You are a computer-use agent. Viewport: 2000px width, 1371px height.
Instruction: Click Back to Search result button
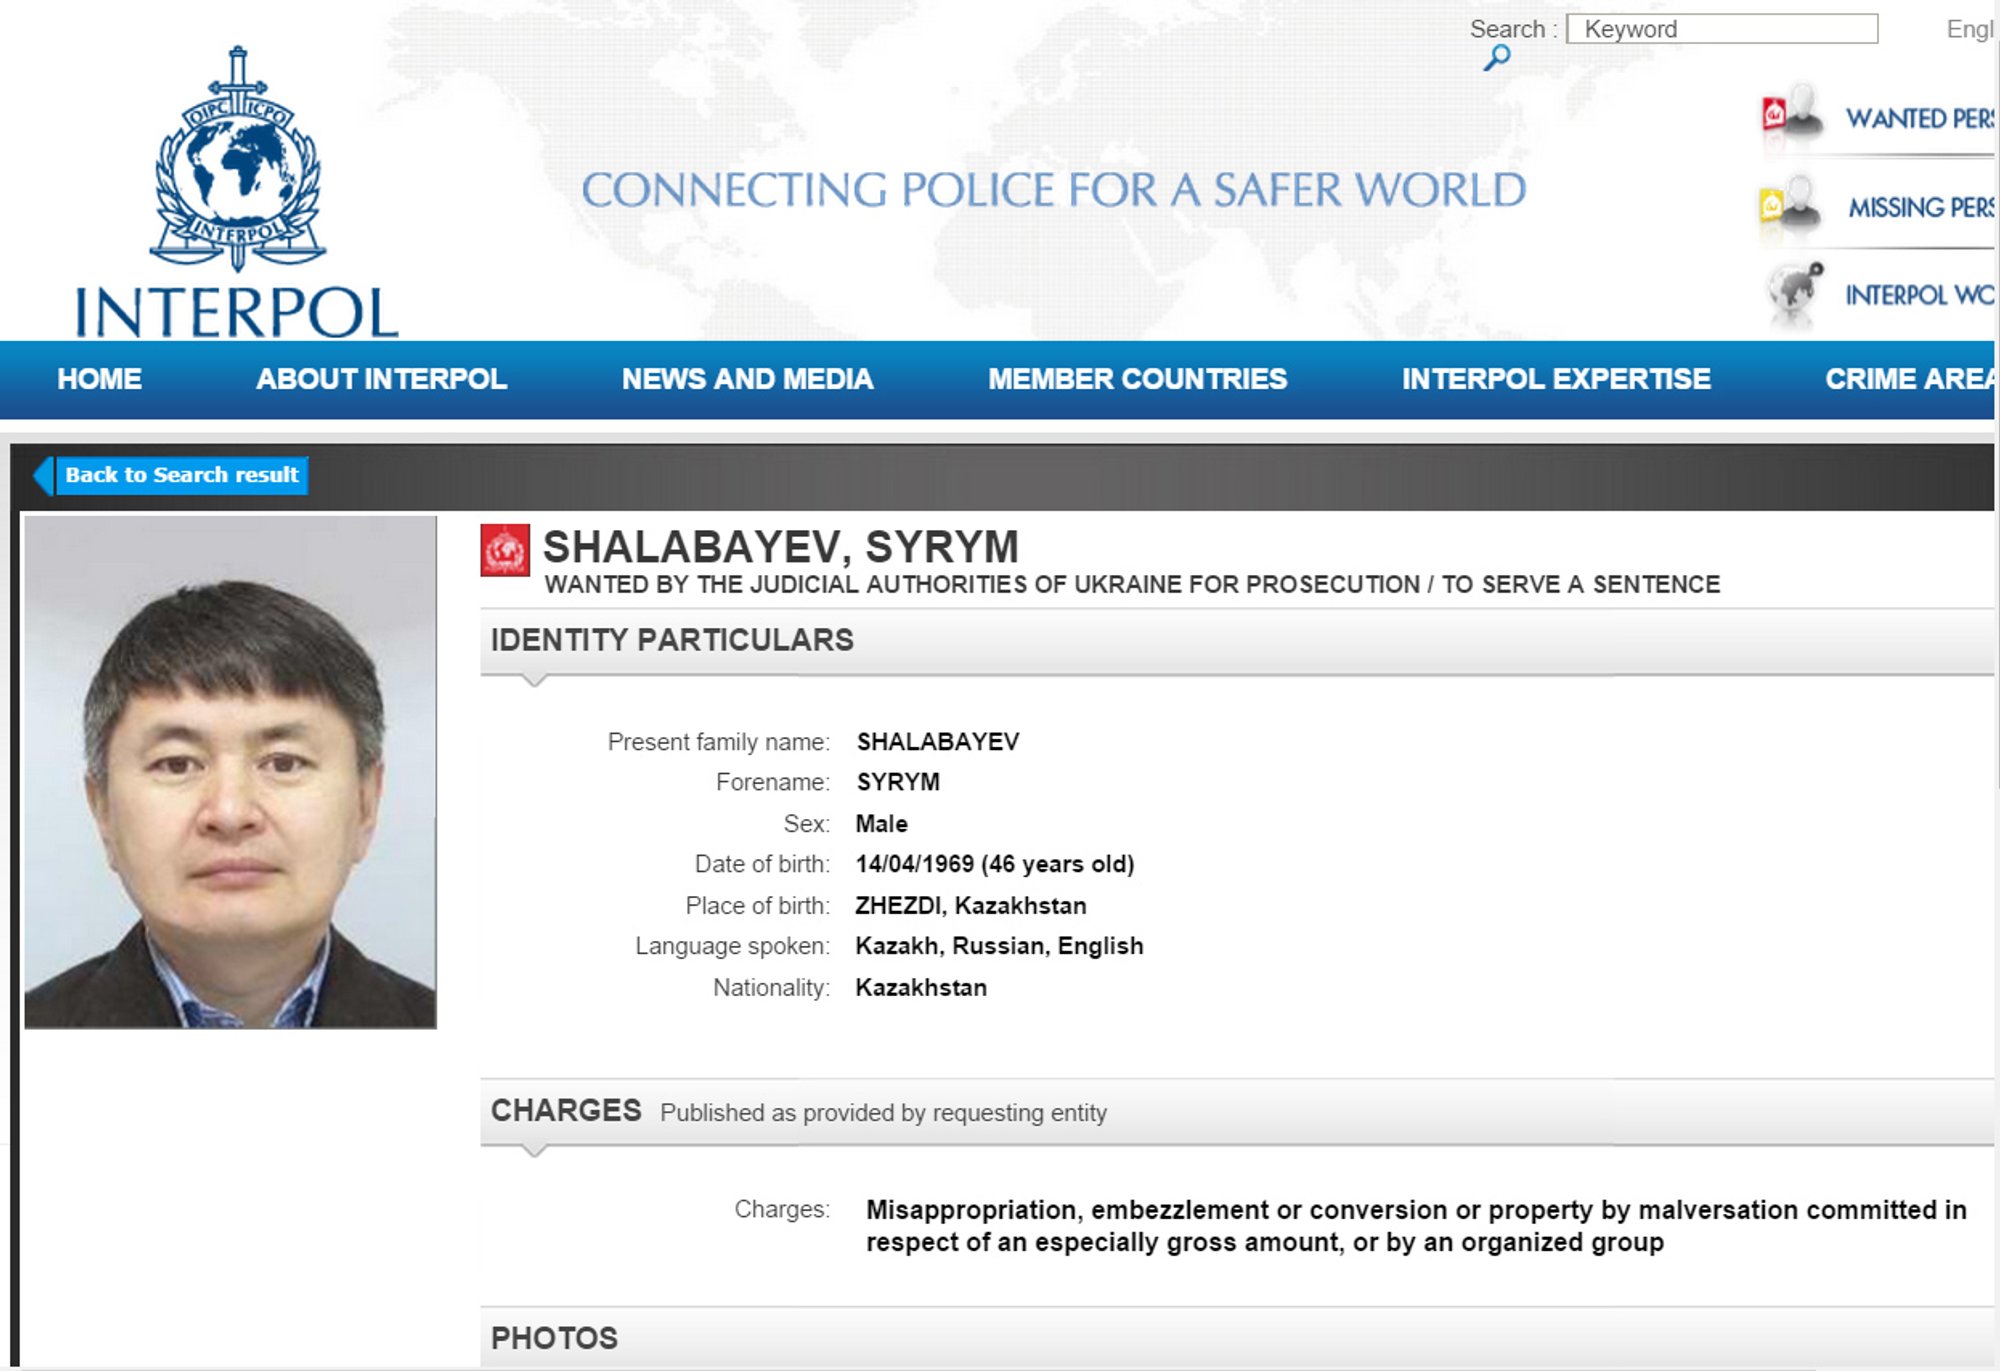[182, 475]
